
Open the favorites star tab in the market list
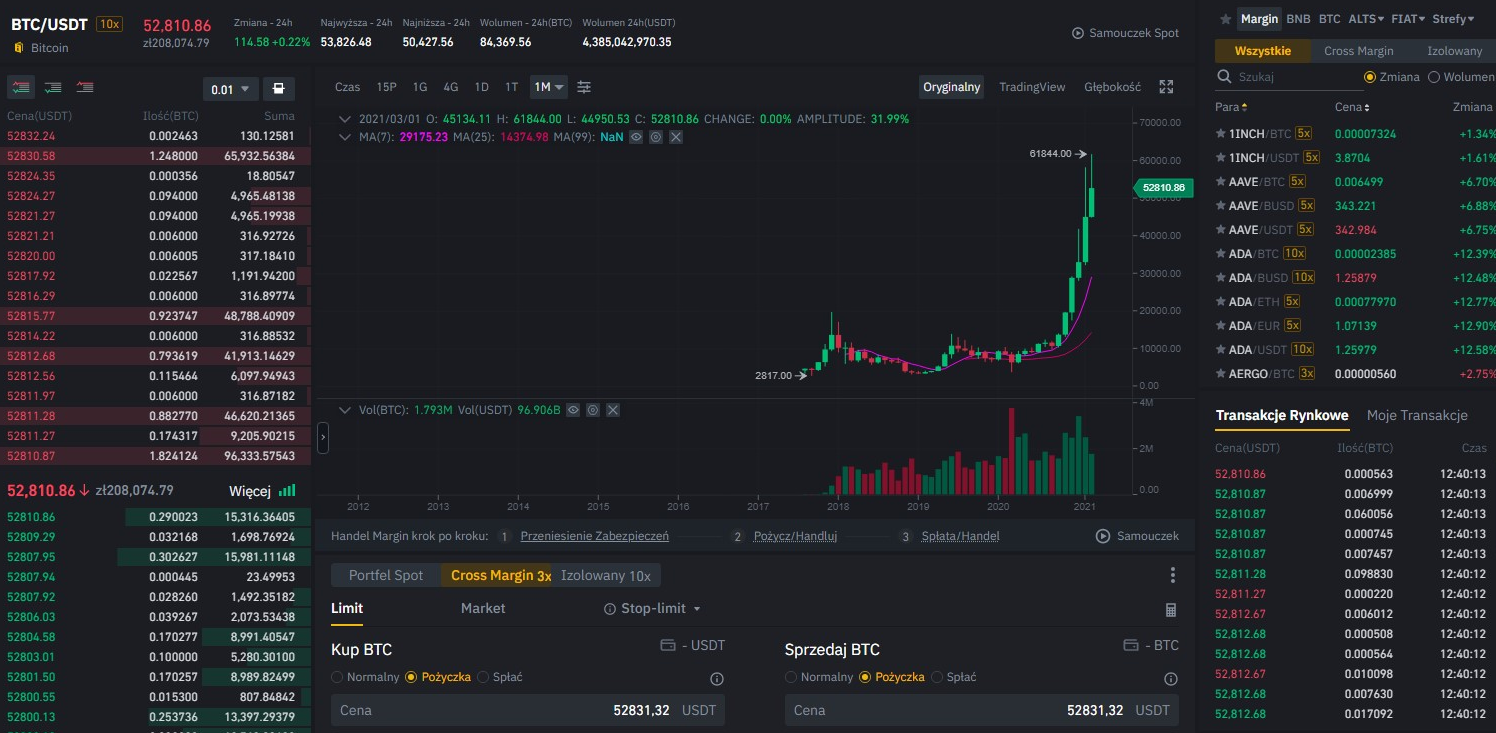click(1226, 19)
